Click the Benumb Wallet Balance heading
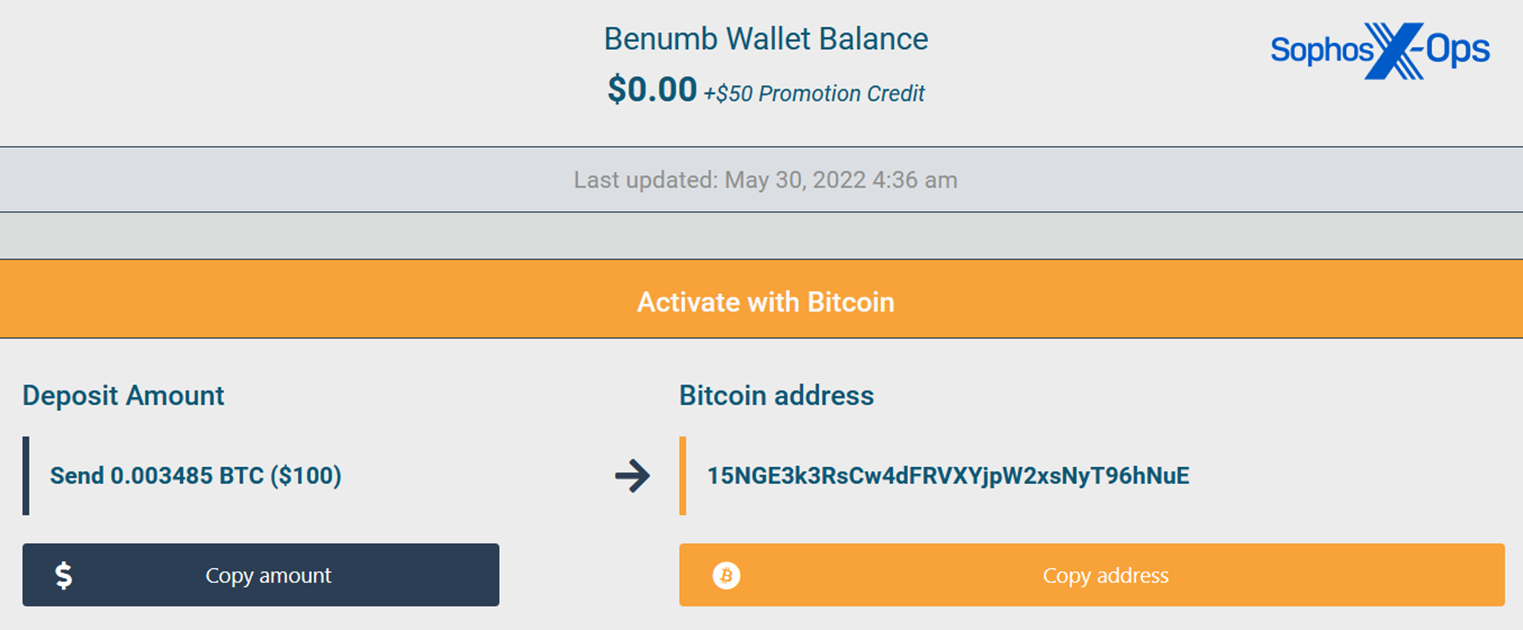The image size is (1523, 630). [765, 39]
